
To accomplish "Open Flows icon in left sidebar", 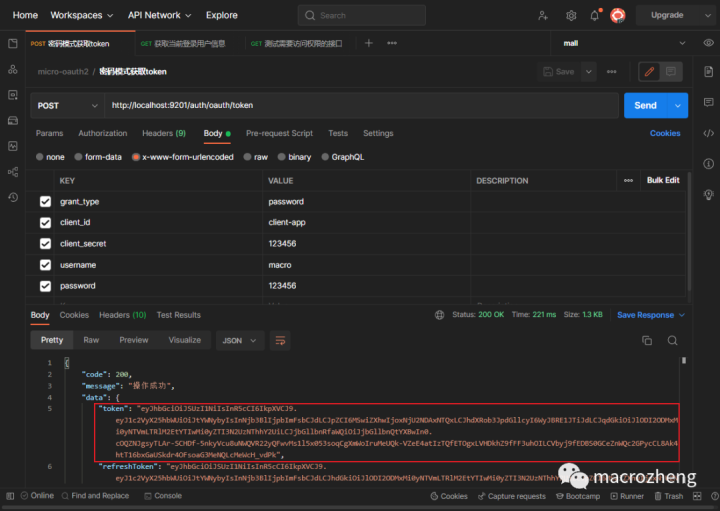I will (x=13, y=172).
